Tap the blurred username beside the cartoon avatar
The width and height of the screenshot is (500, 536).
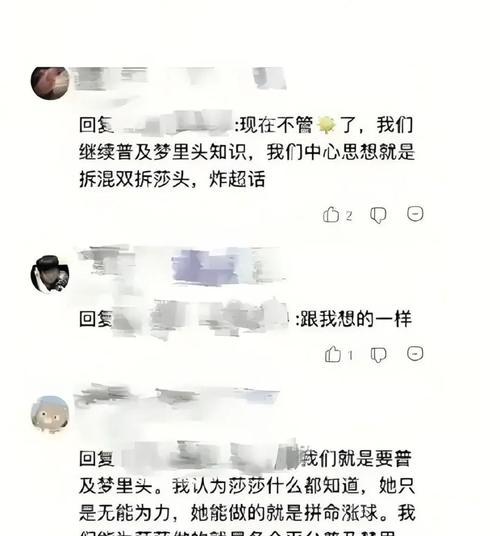pos(177,395)
